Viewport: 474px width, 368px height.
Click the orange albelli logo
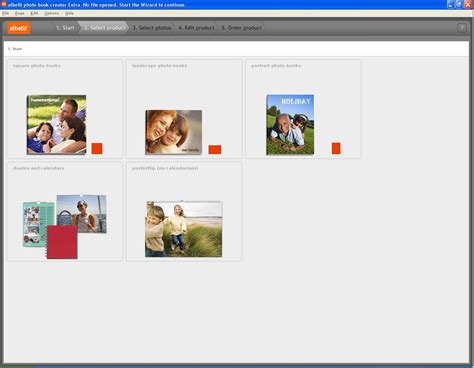(x=19, y=28)
